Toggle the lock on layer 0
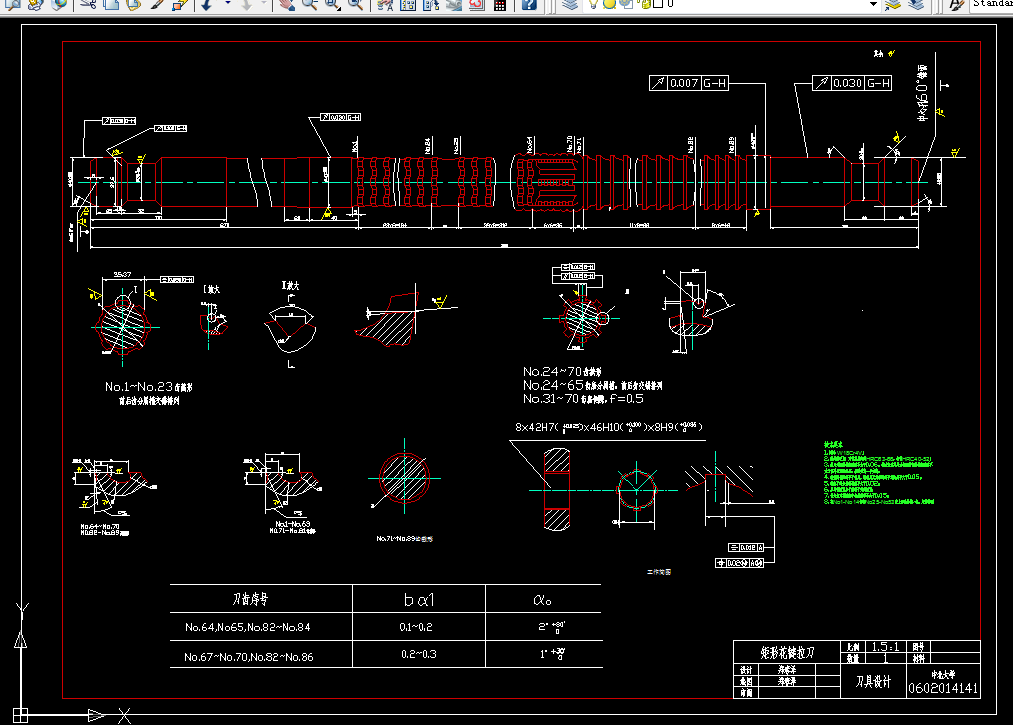1013x725 pixels. coord(645,4)
